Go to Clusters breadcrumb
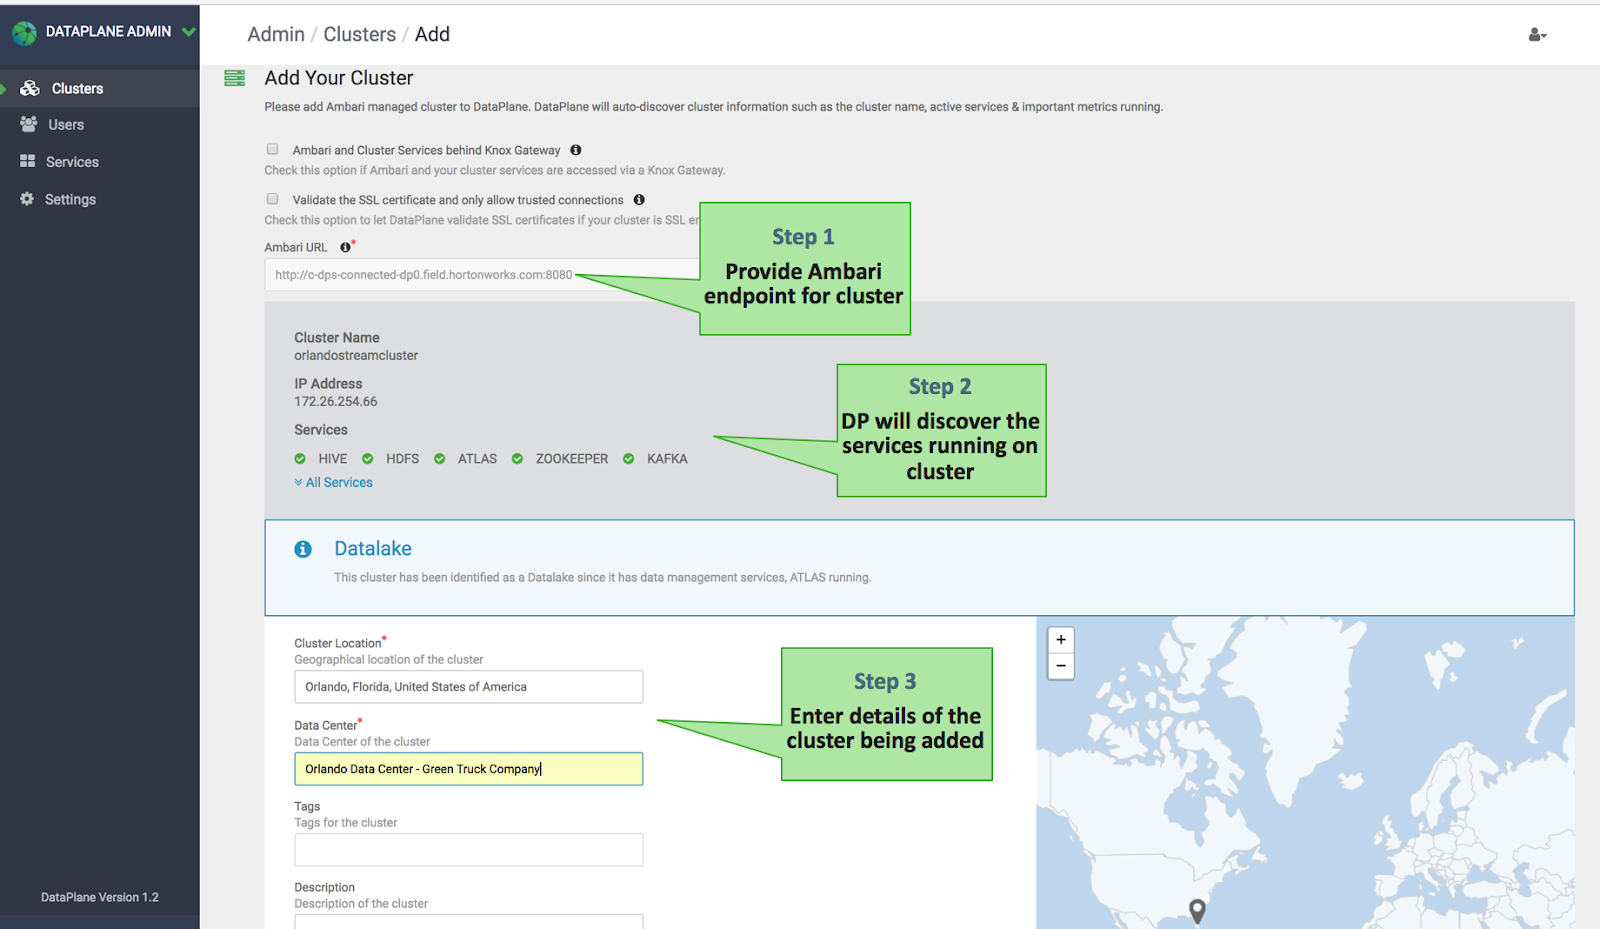Screen dimensions: 1600x929 pos(360,34)
